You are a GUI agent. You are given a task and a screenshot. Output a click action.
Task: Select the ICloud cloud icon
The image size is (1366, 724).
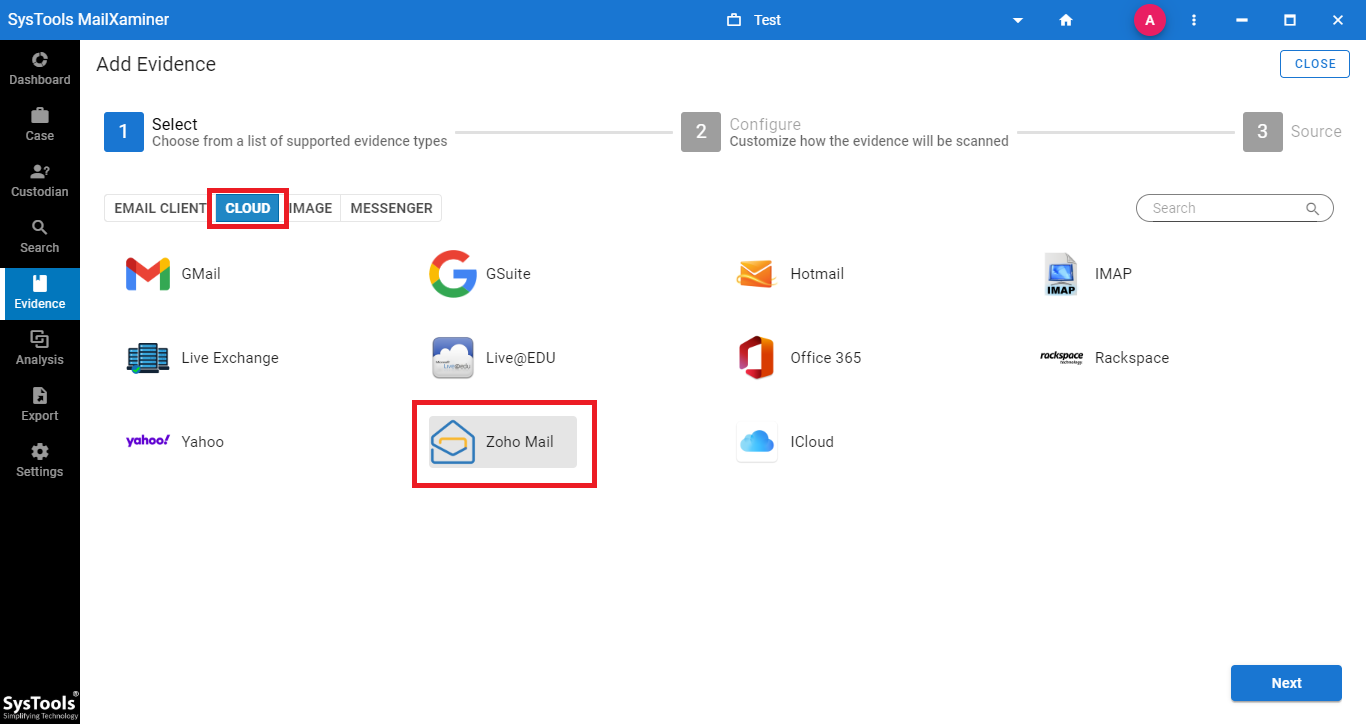pyautogui.click(x=756, y=442)
